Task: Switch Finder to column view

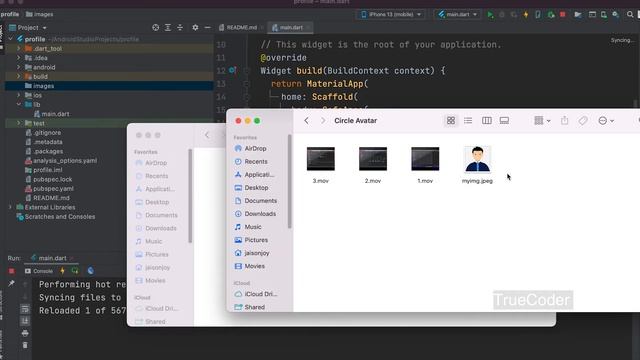Action: pyautogui.click(x=487, y=120)
